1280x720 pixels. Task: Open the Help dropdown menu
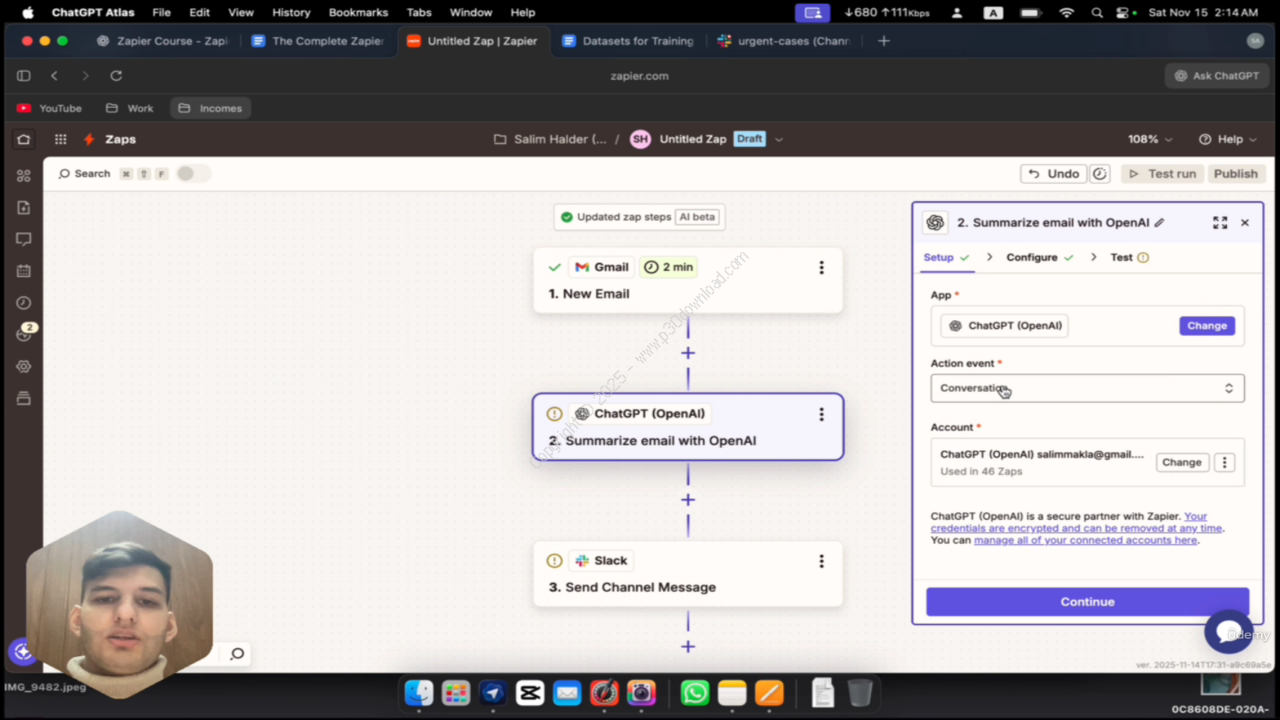1228,140
